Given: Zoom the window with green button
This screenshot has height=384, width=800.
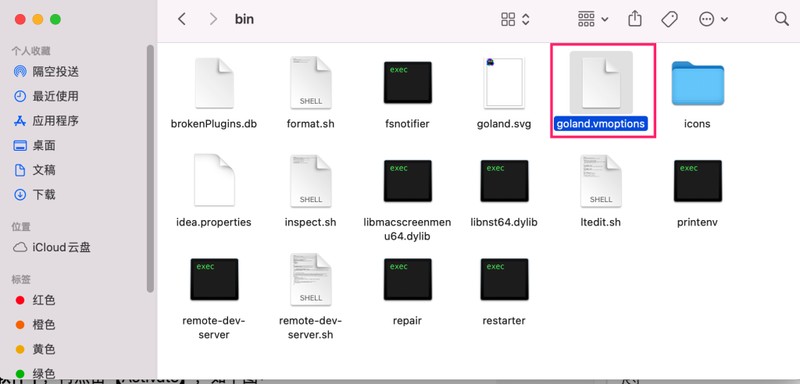Looking at the screenshot, I should (x=55, y=19).
